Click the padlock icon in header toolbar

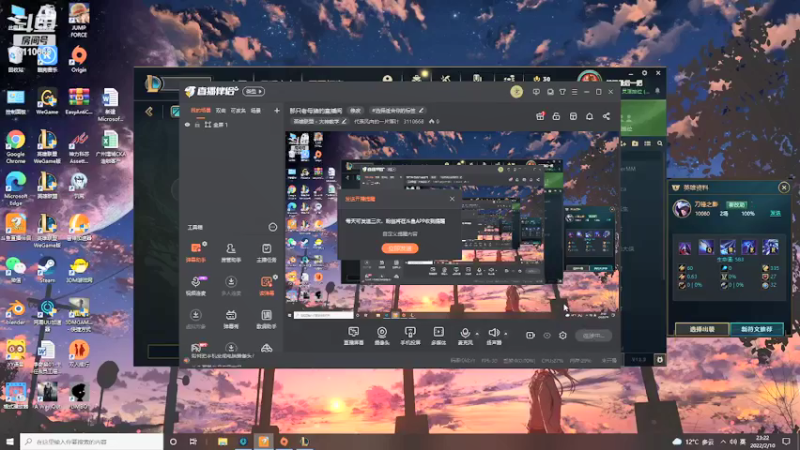(x=556, y=116)
